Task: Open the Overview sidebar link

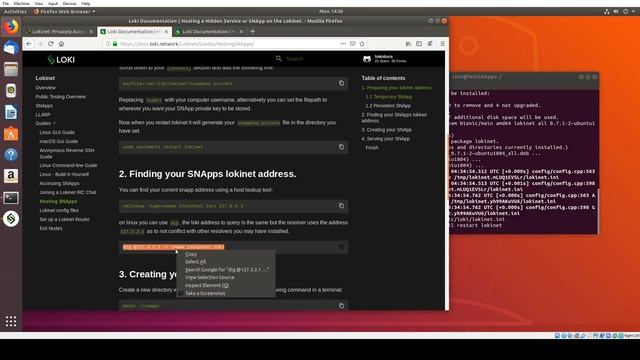Action: [45, 88]
